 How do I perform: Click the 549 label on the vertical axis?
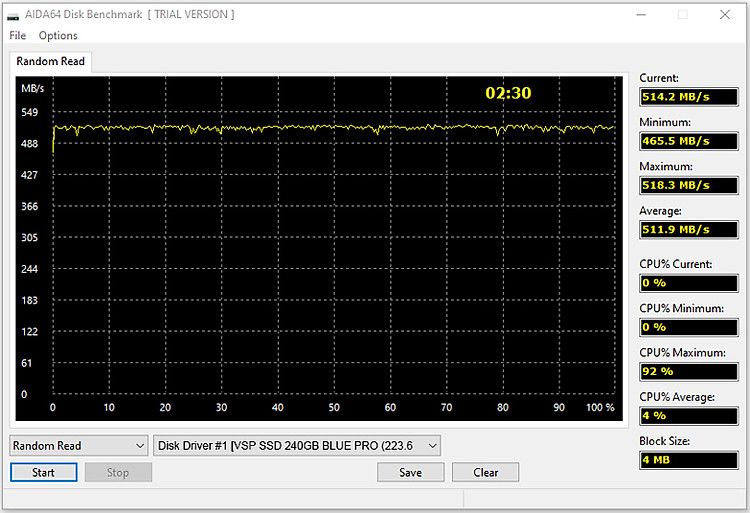point(29,112)
